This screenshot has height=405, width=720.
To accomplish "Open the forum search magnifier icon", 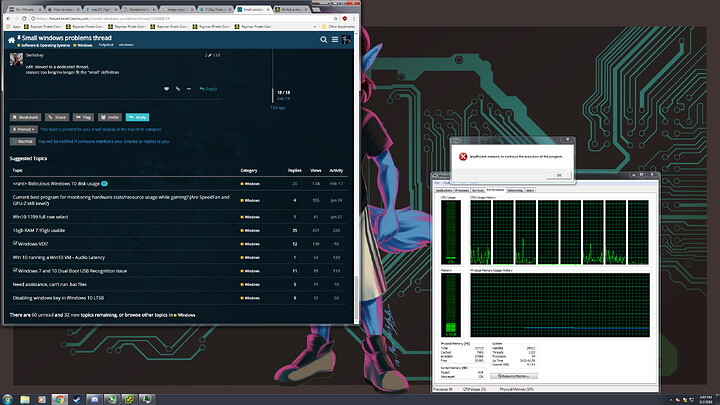I will 323,40.
